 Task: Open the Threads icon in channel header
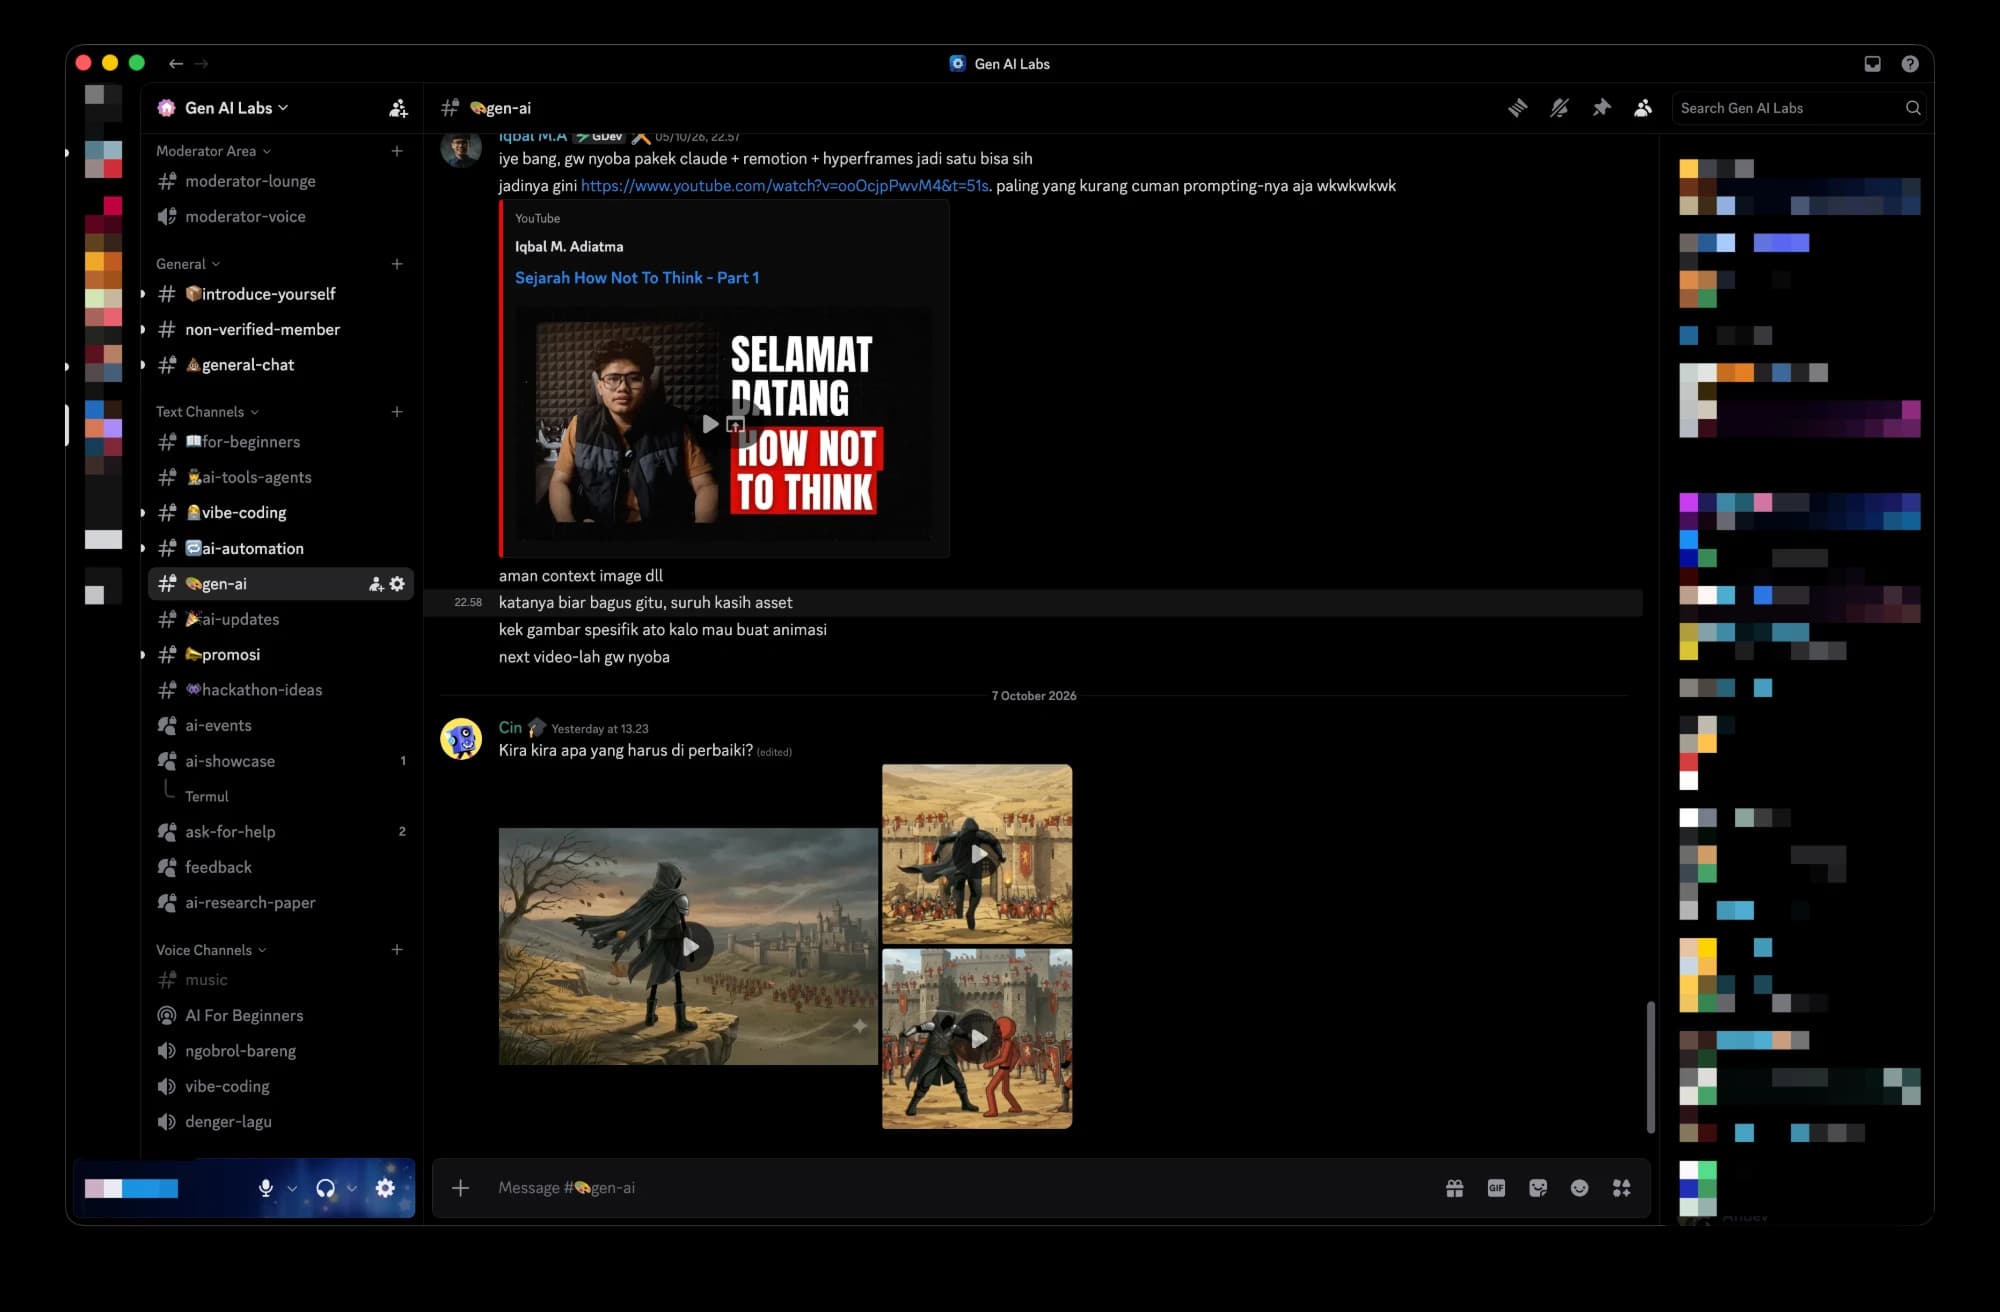[x=1517, y=108]
